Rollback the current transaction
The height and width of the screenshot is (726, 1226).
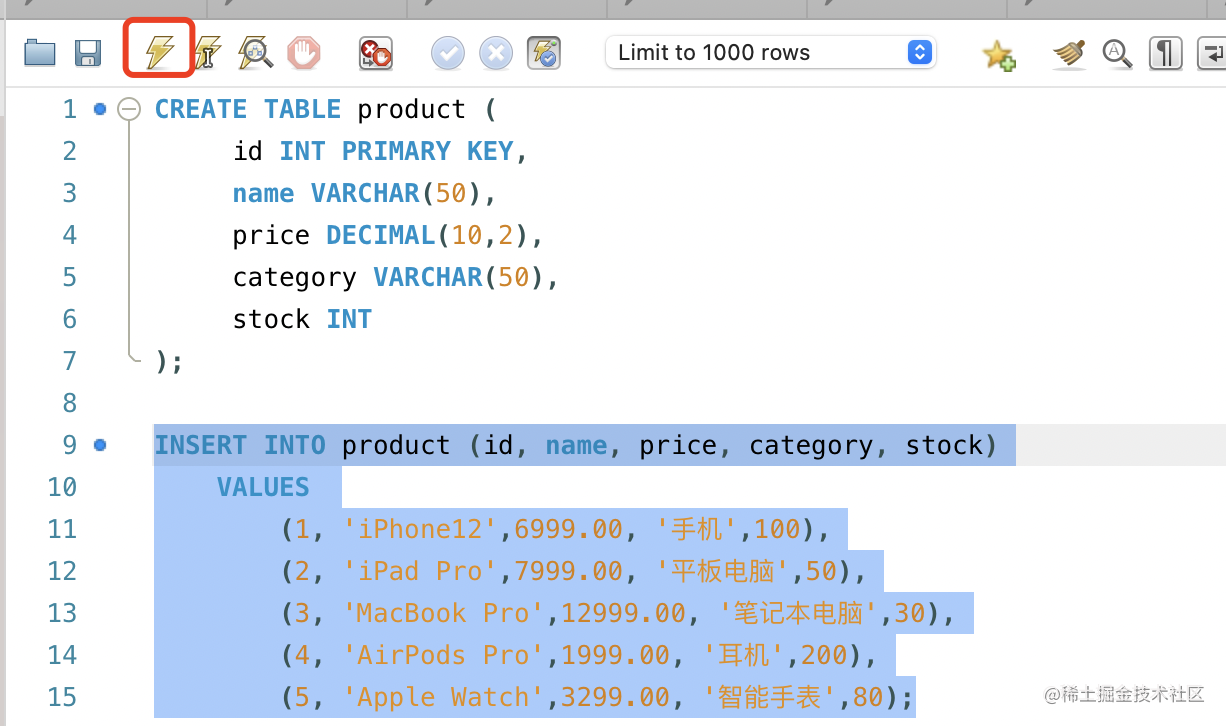496,53
